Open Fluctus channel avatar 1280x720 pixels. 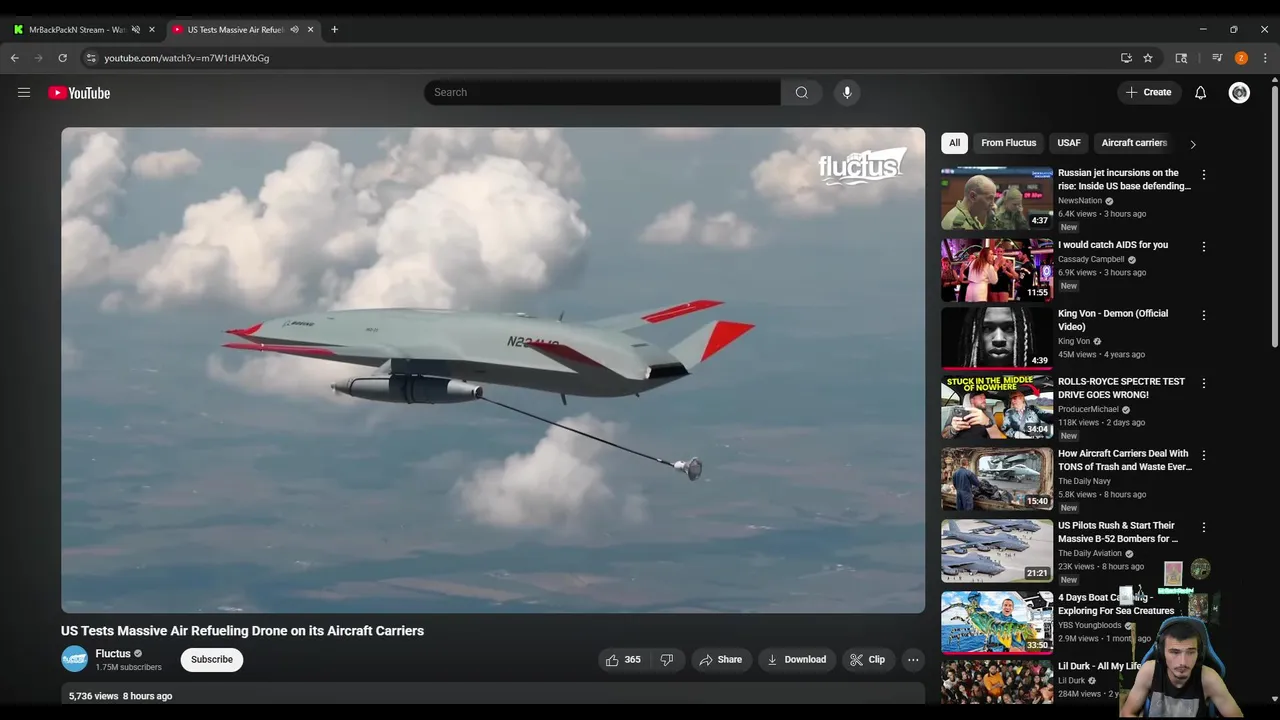[74, 659]
